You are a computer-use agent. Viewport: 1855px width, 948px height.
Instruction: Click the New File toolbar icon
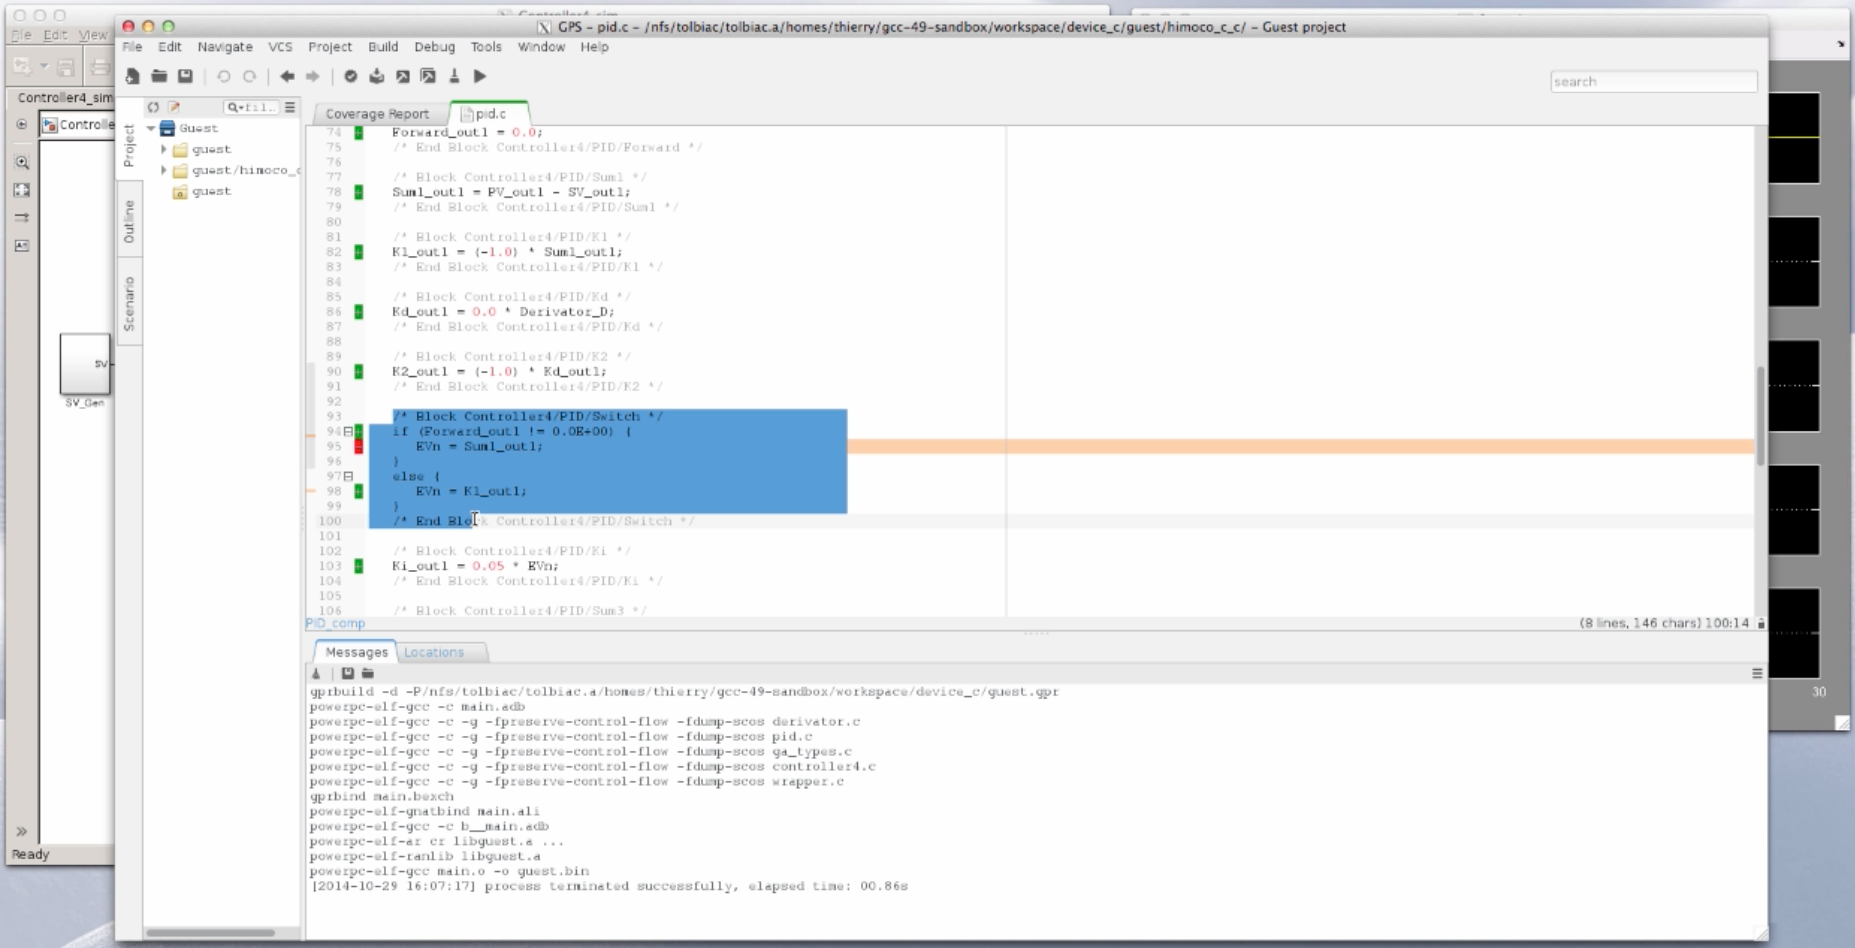coord(132,76)
